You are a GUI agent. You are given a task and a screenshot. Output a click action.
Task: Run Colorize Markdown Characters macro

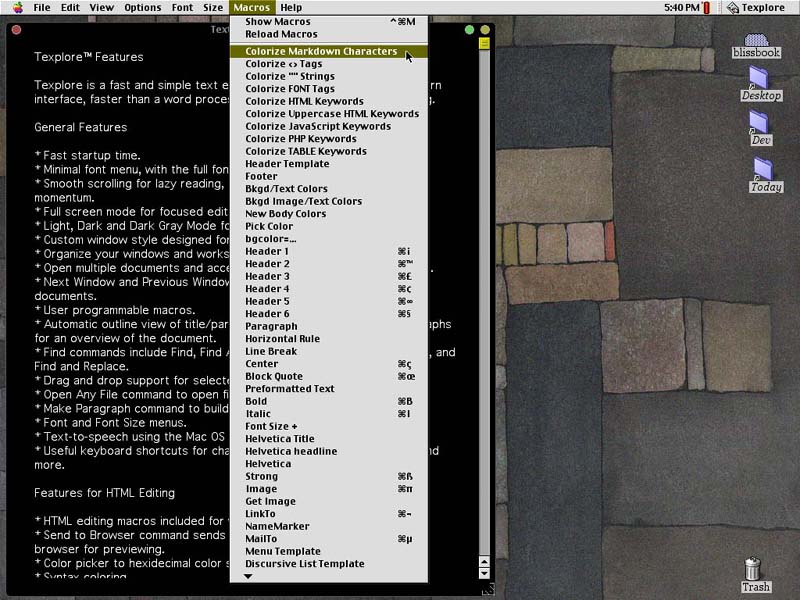tap(329, 51)
